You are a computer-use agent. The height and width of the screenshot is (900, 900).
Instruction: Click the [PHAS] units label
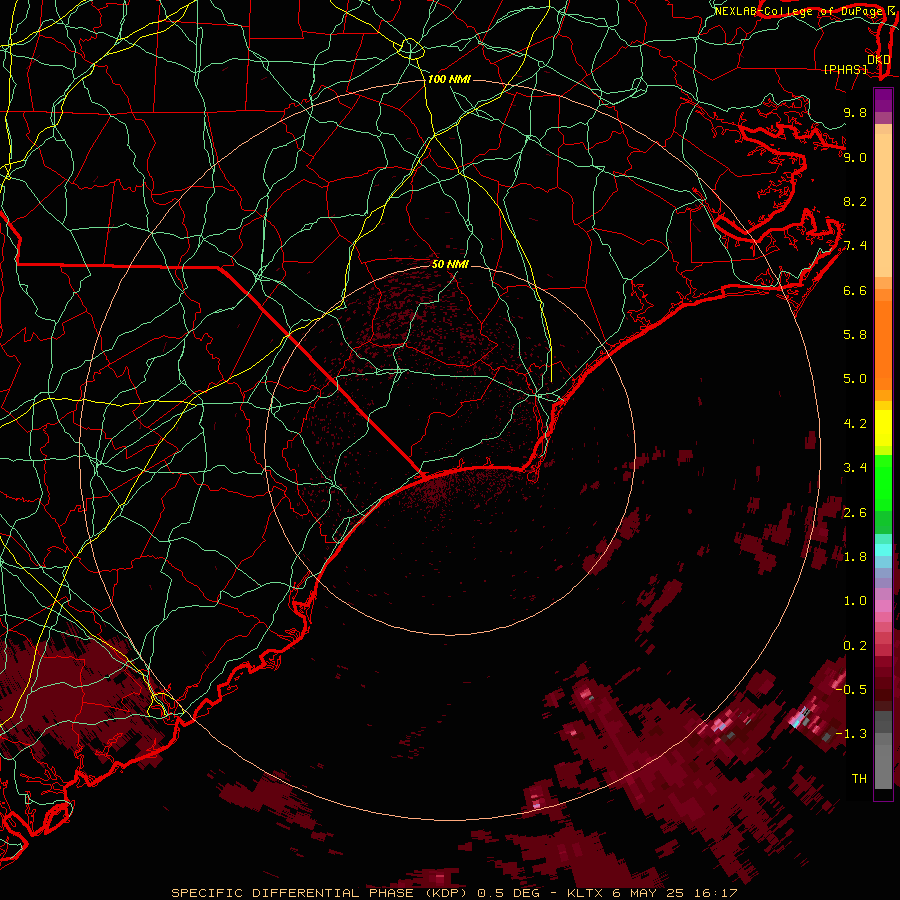[x=845, y=69]
